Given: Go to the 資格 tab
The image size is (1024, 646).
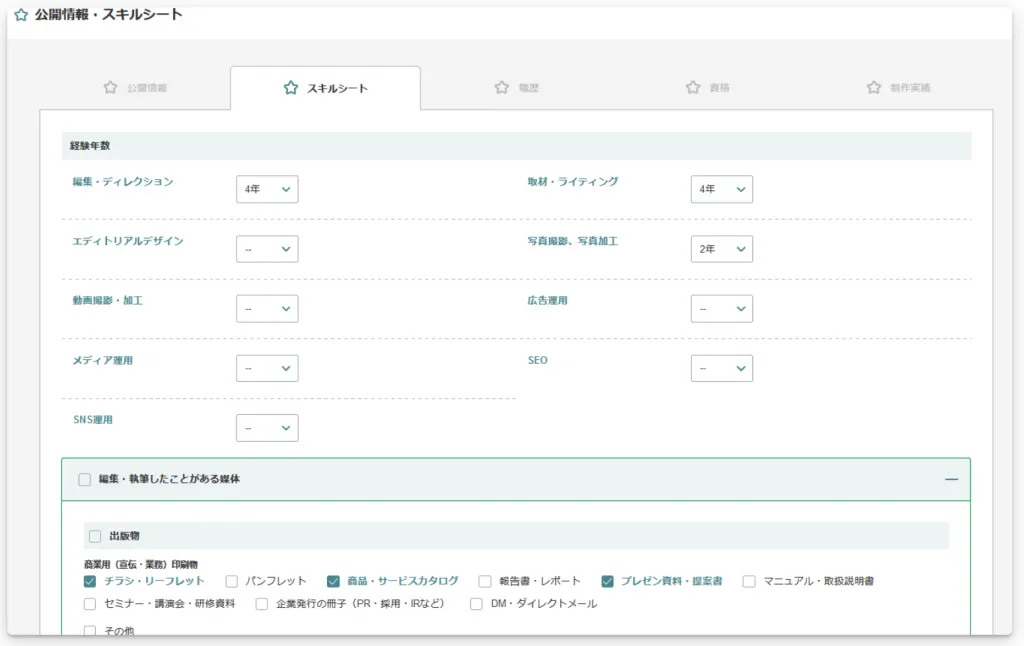Looking at the screenshot, I should click(707, 88).
